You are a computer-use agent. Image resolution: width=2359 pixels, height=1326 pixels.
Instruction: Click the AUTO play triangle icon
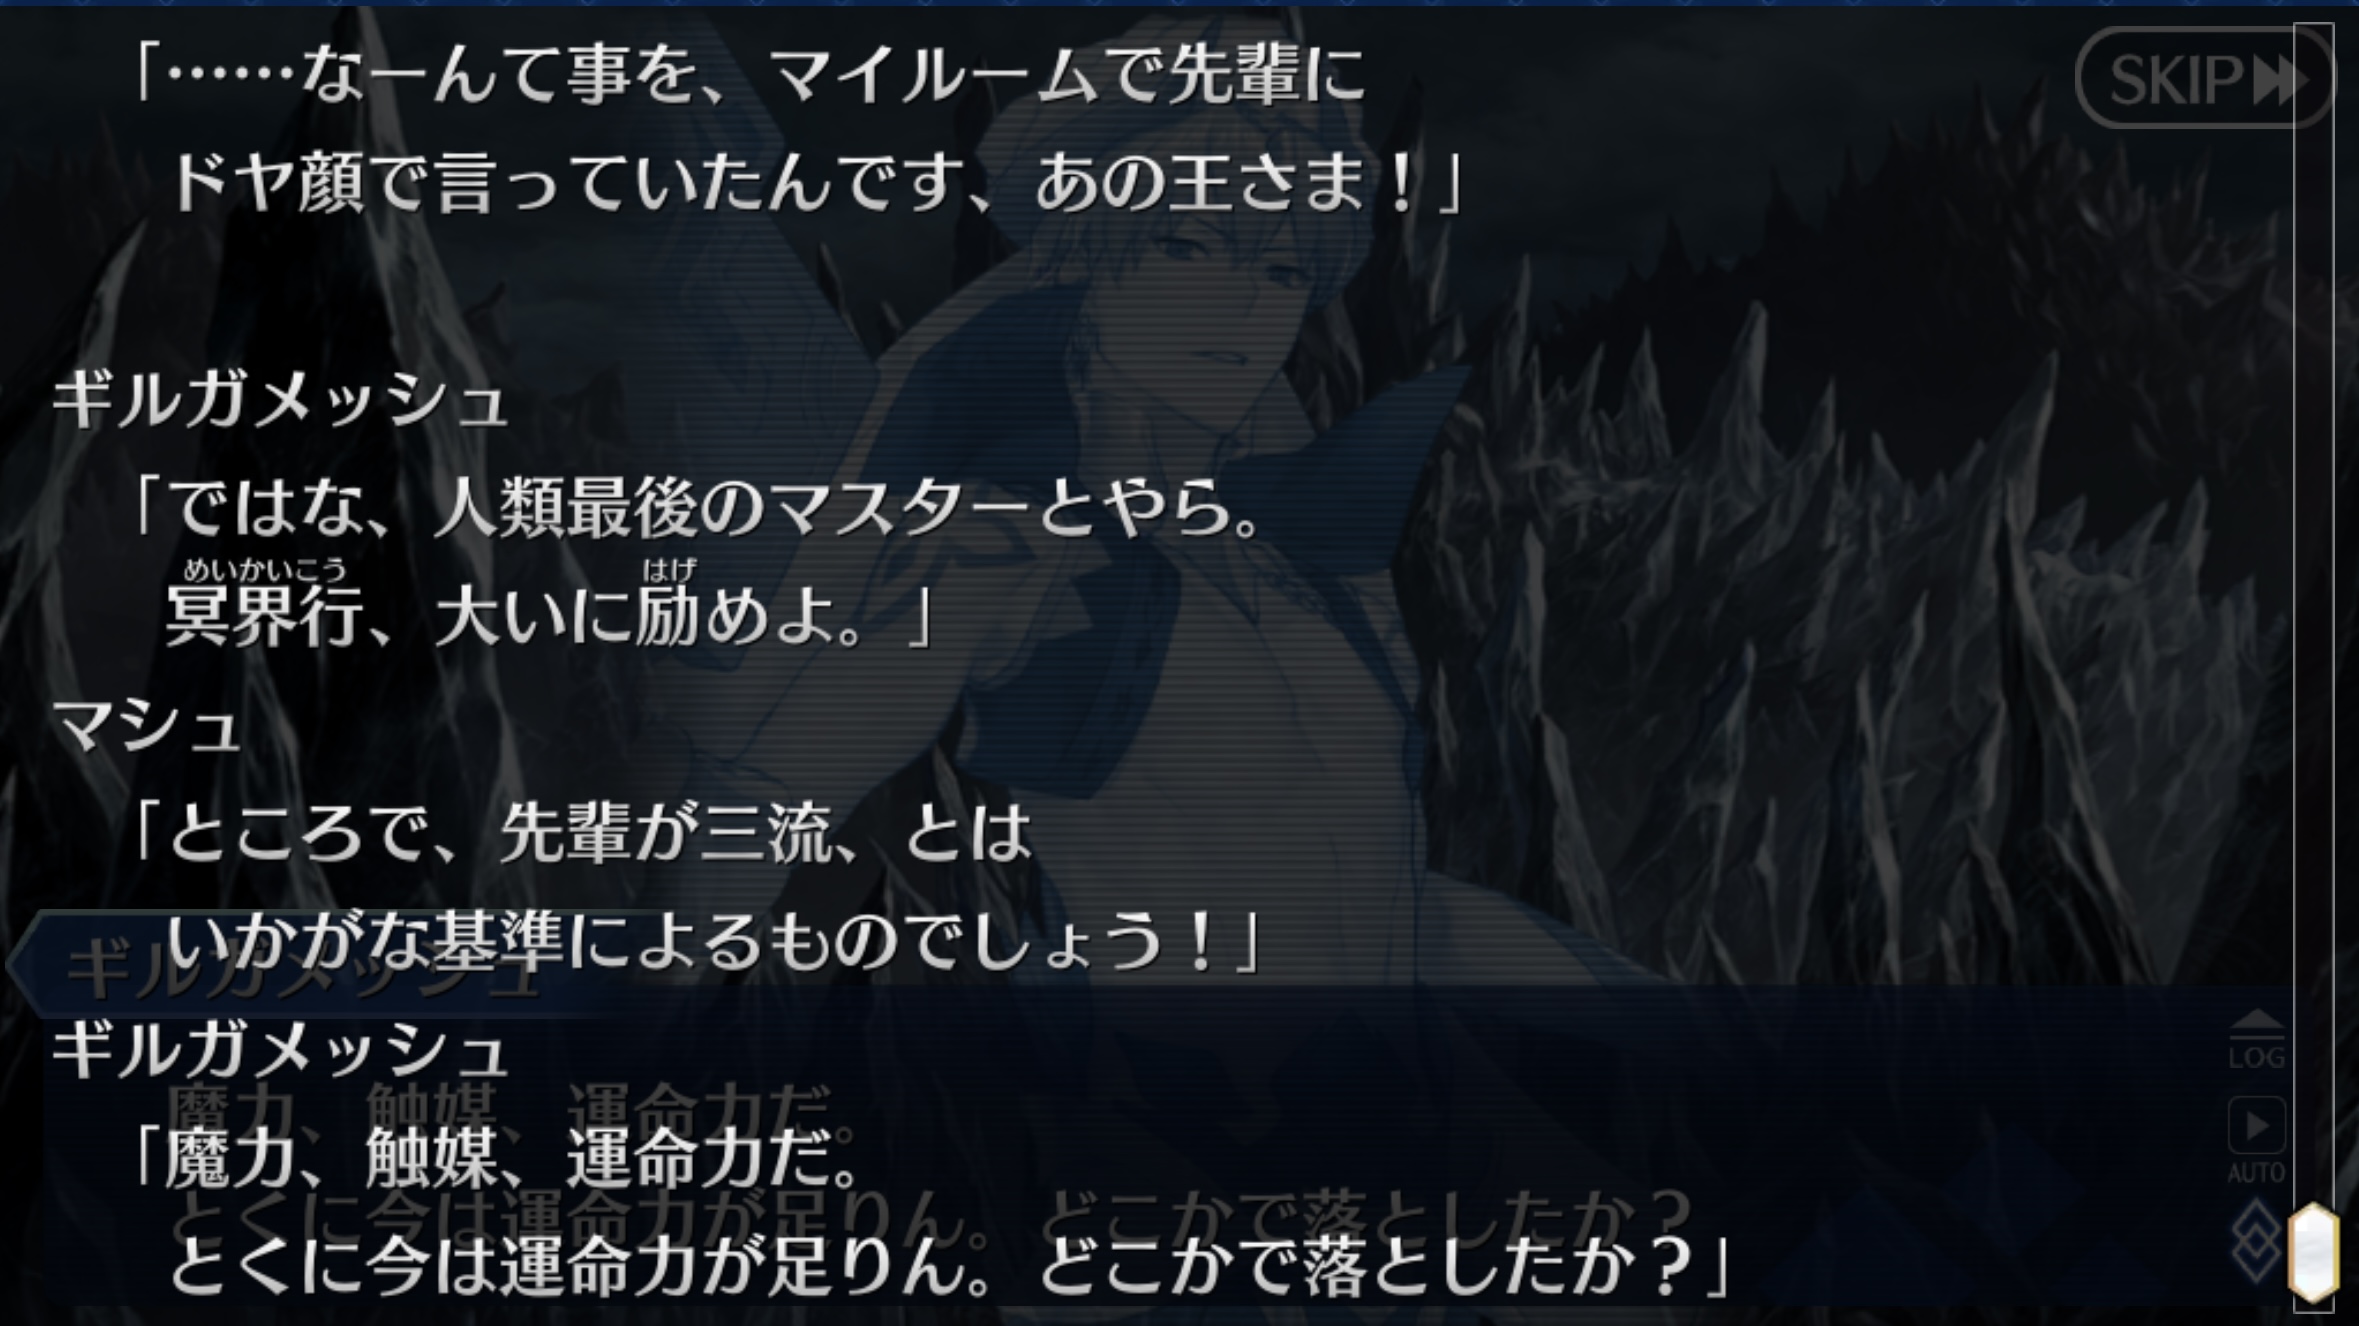tap(2257, 1126)
